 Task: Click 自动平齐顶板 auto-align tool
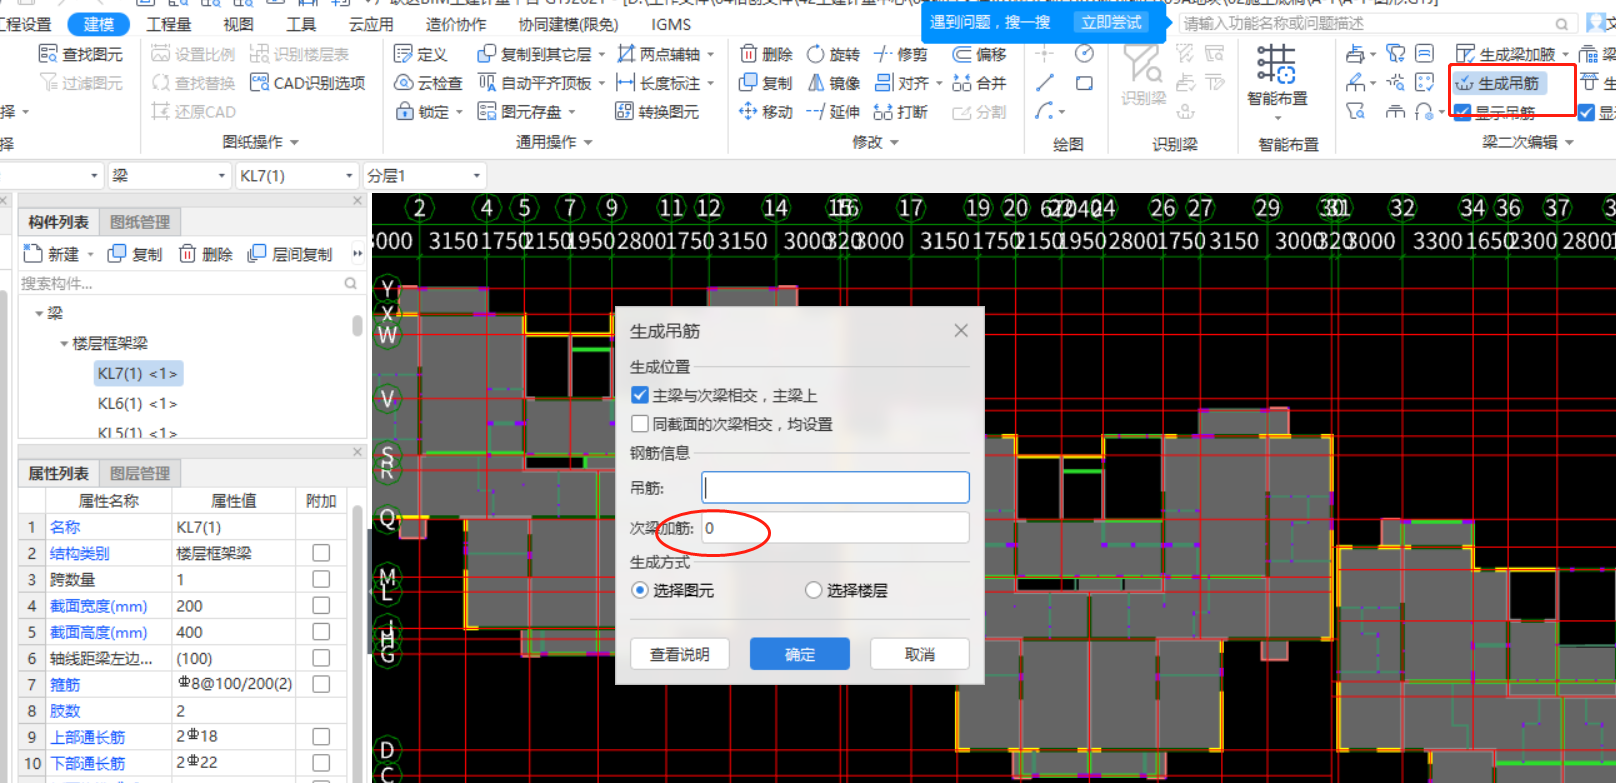(535, 83)
